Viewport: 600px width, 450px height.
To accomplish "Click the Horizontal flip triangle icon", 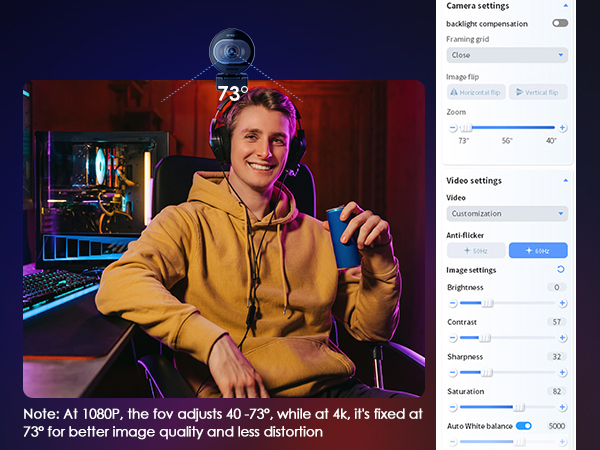I will pyautogui.click(x=454, y=92).
